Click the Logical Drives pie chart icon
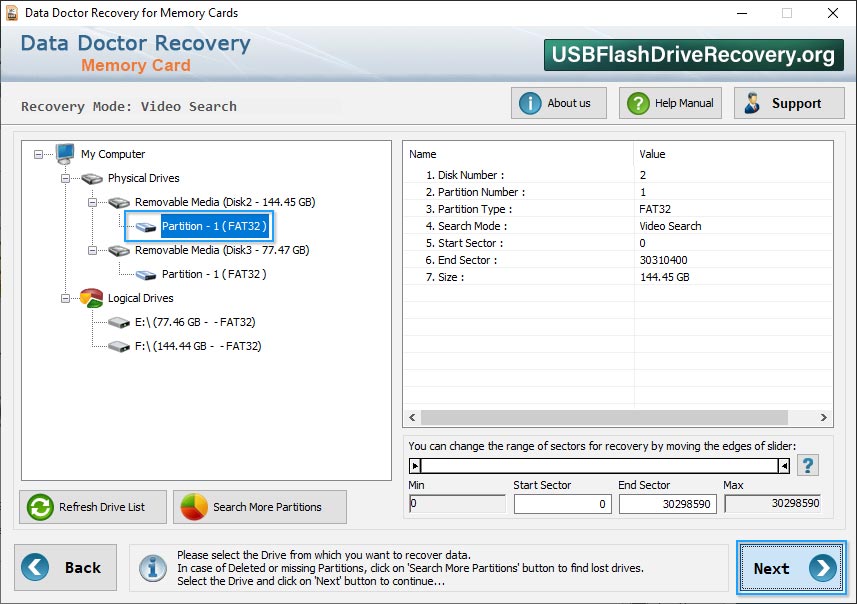 point(91,298)
